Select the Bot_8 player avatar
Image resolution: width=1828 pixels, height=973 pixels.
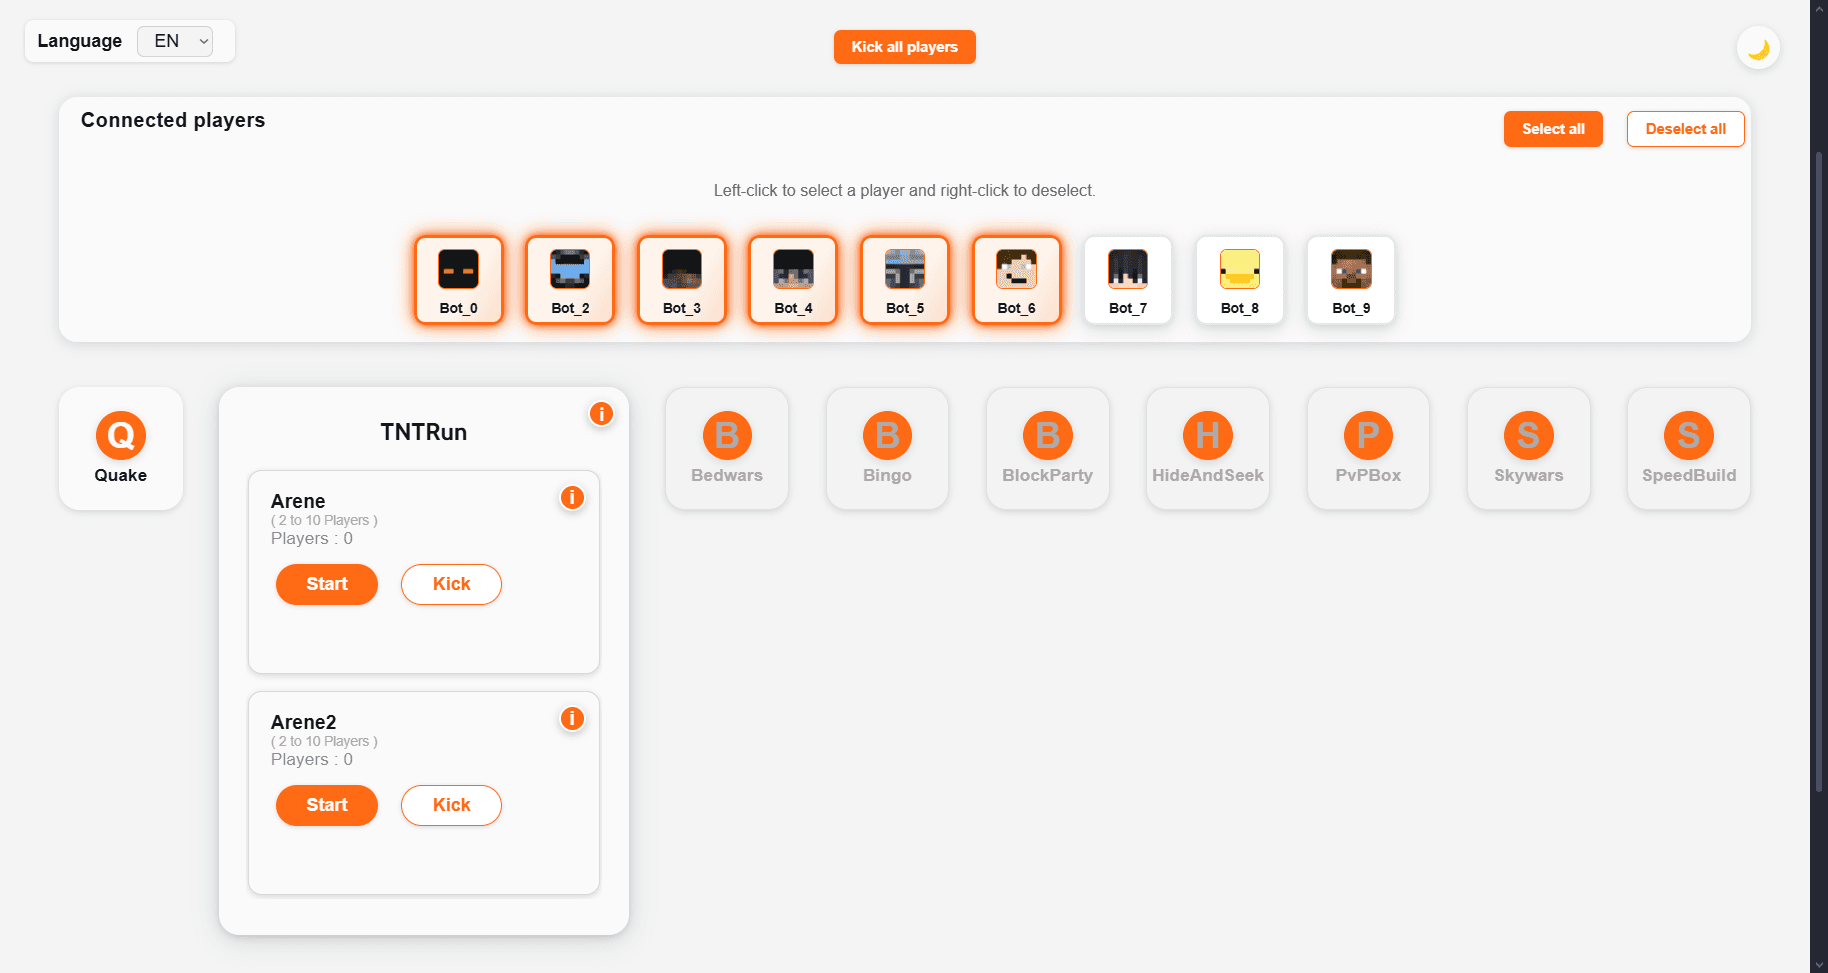pos(1239,280)
